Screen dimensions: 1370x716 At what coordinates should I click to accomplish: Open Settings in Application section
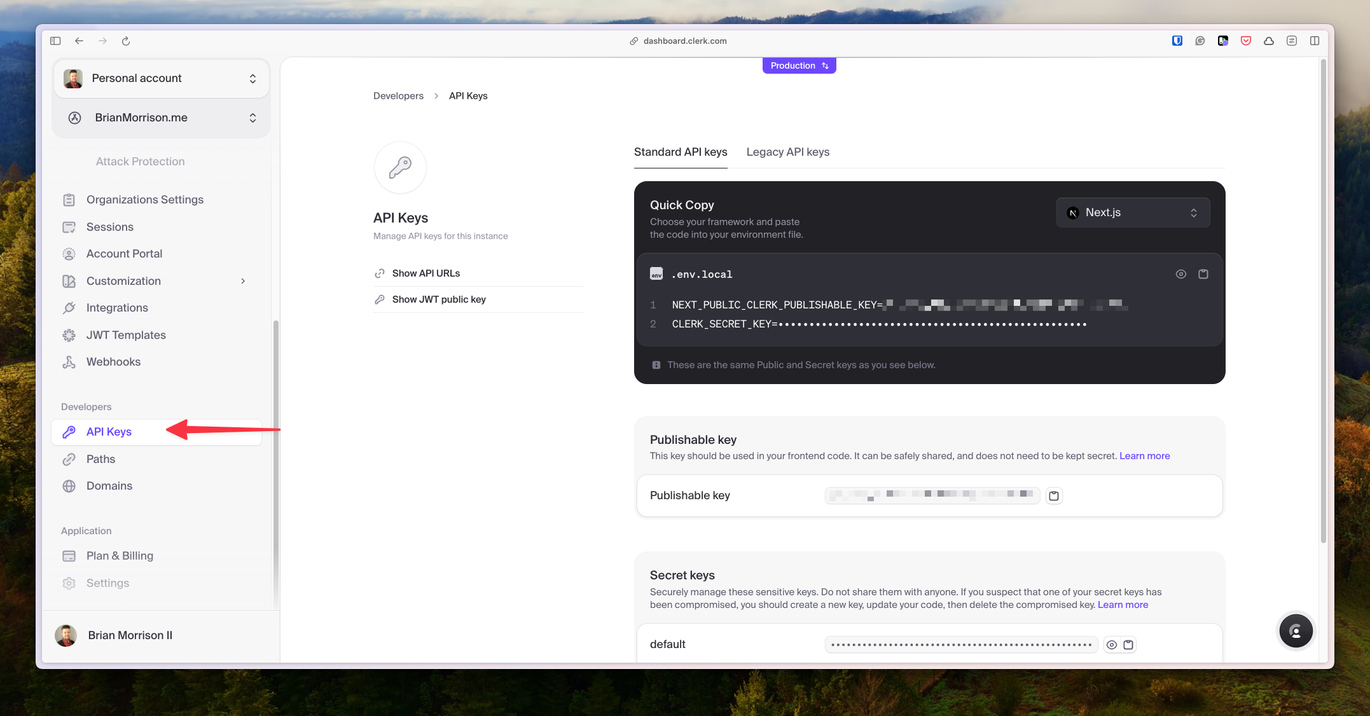107,583
